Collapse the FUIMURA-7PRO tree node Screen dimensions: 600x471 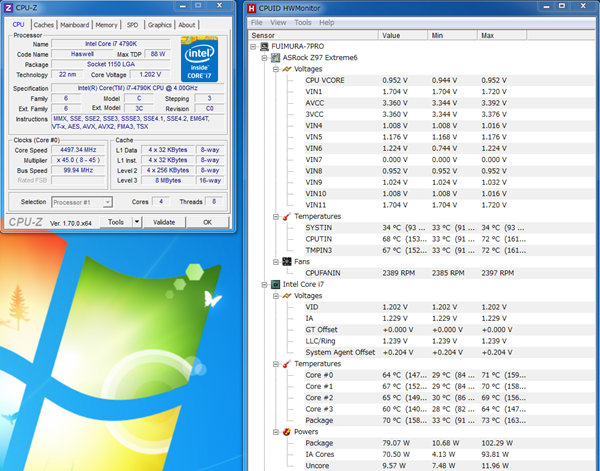[253, 47]
